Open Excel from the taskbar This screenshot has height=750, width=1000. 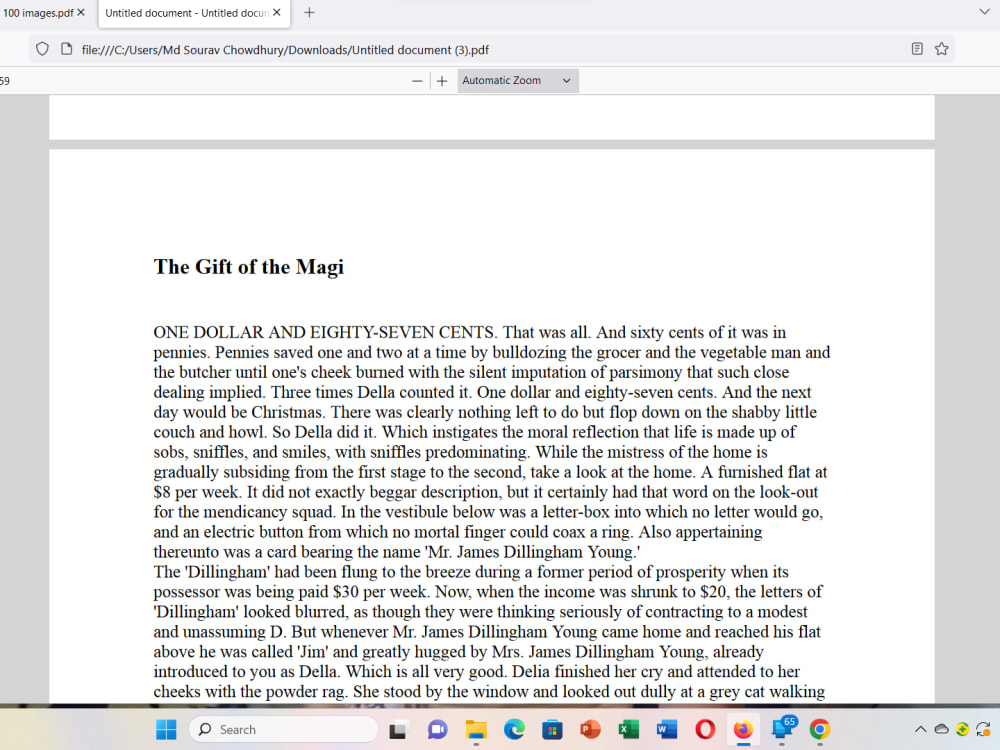629,729
